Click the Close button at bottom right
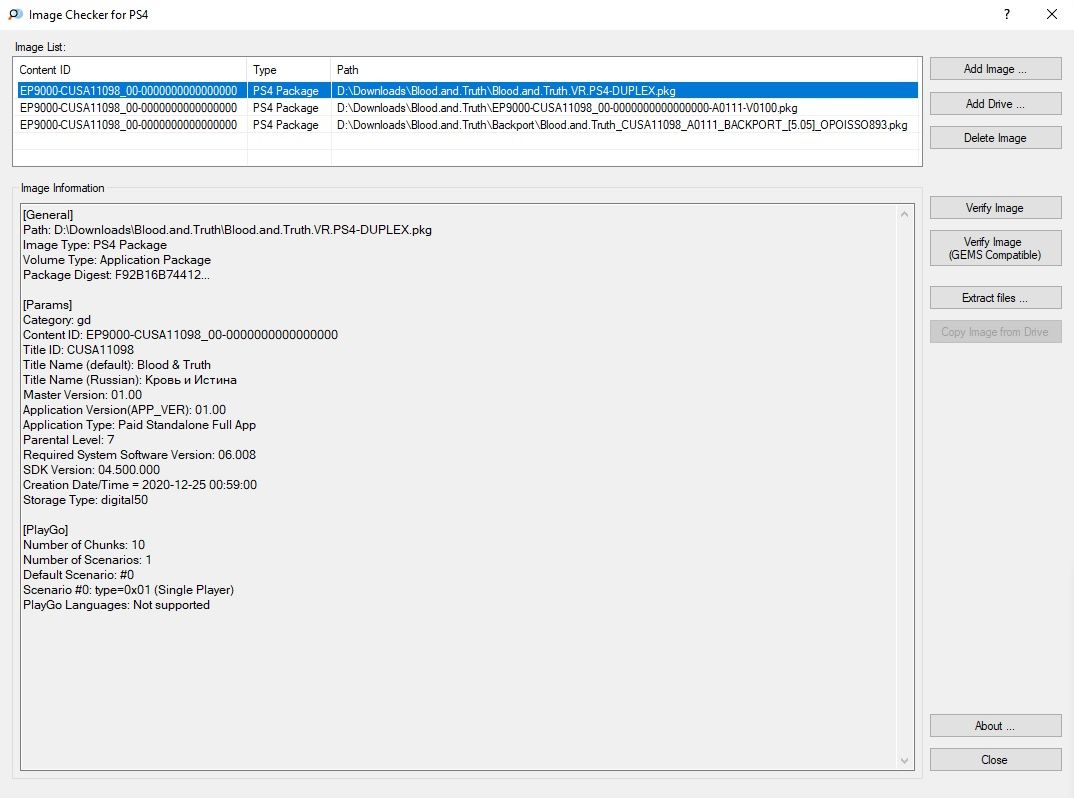 pyautogui.click(x=995, y=760)
